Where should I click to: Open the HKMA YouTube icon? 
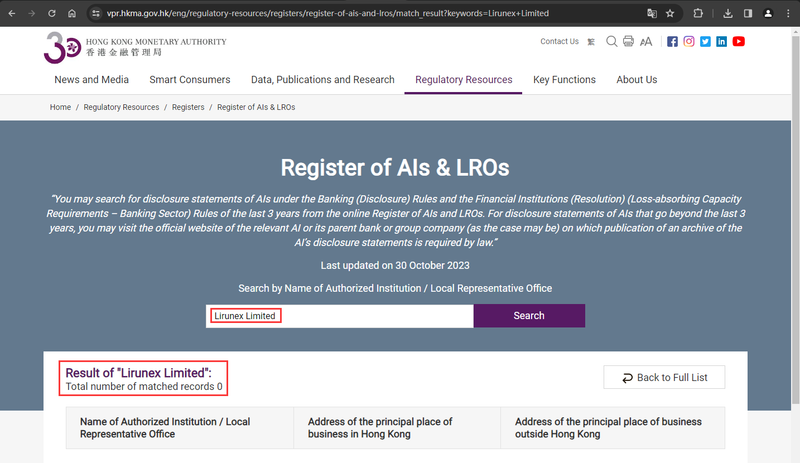(x=738, y=41)
